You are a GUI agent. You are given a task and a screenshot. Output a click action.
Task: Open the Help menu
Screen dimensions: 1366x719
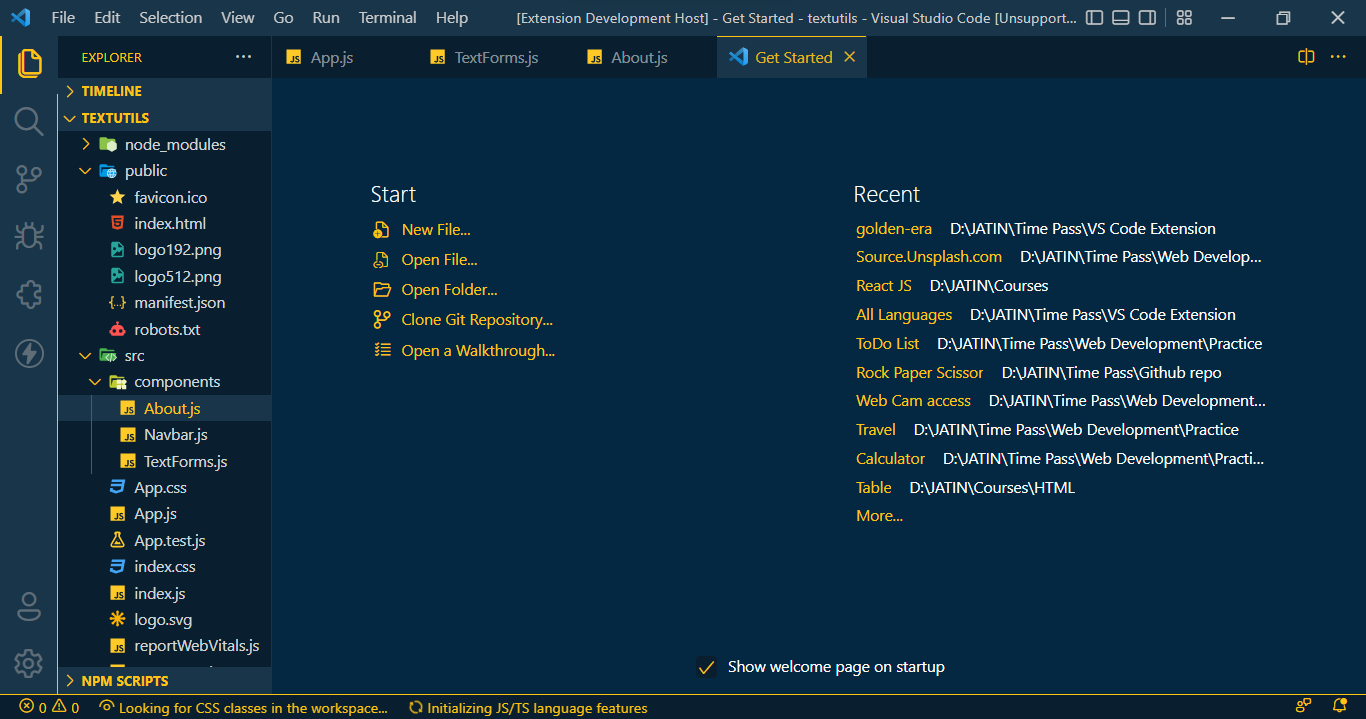click(452, 18)
